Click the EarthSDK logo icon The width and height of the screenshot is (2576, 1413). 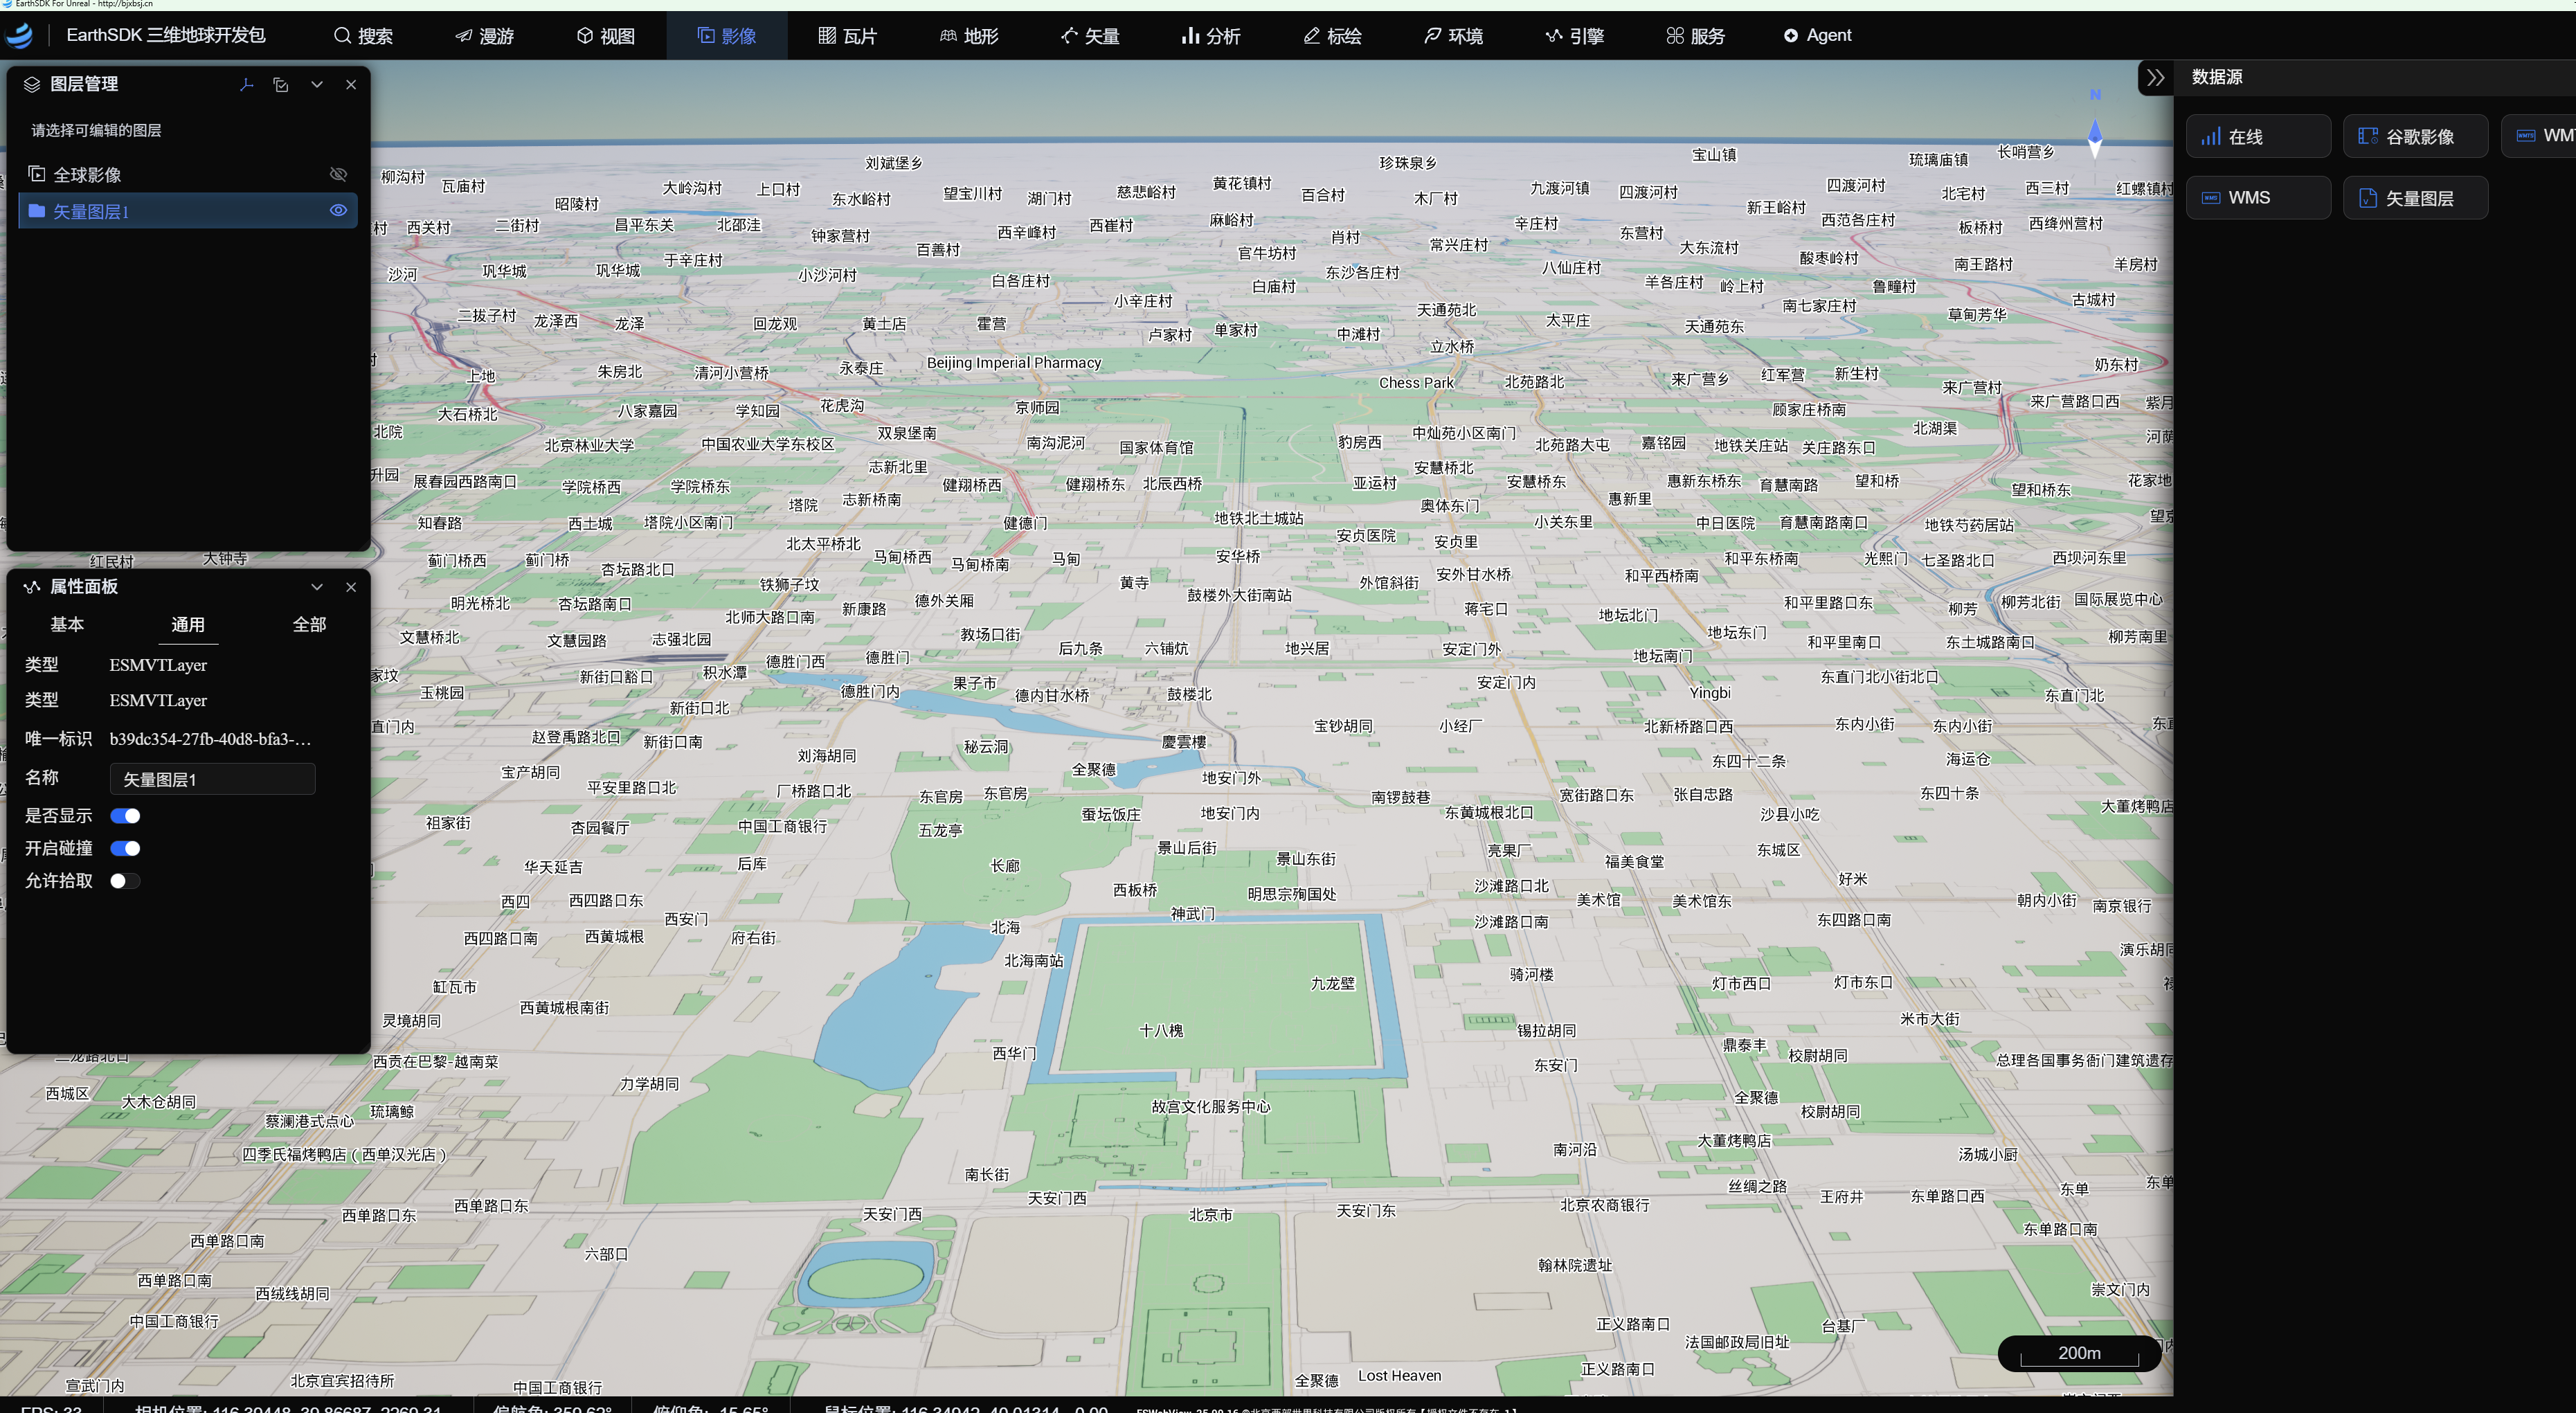(x=19, y=36)
